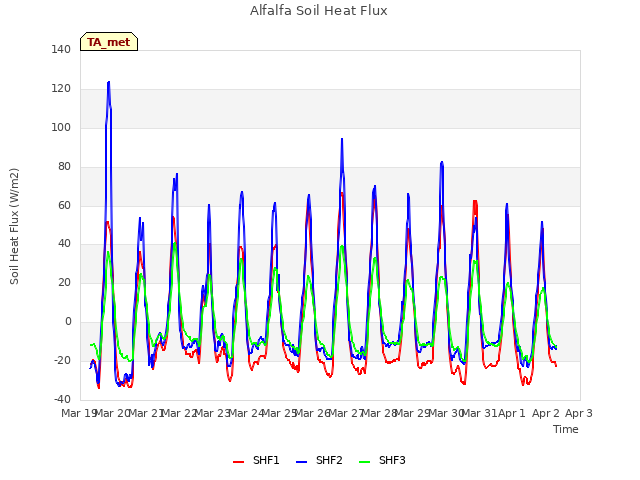Click the blue SHF2 legend line swatch
Image resolution: width=640 pixels, height=480 pixels.
coord(301,462)
